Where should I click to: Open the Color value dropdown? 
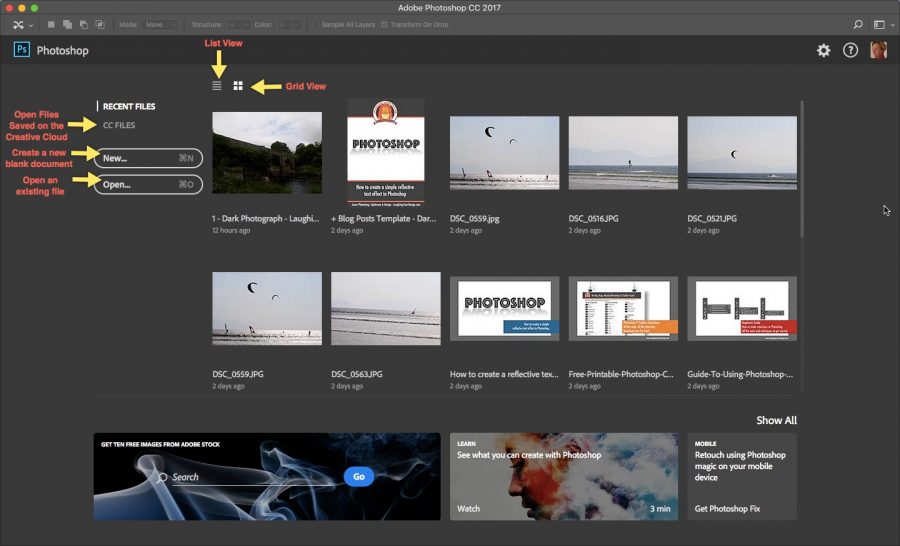point(289,25)
